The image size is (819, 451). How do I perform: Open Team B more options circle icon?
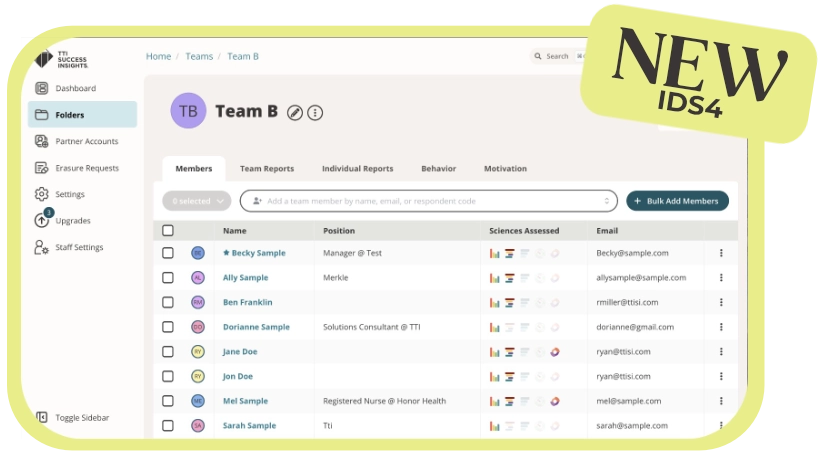pos(315,112)
